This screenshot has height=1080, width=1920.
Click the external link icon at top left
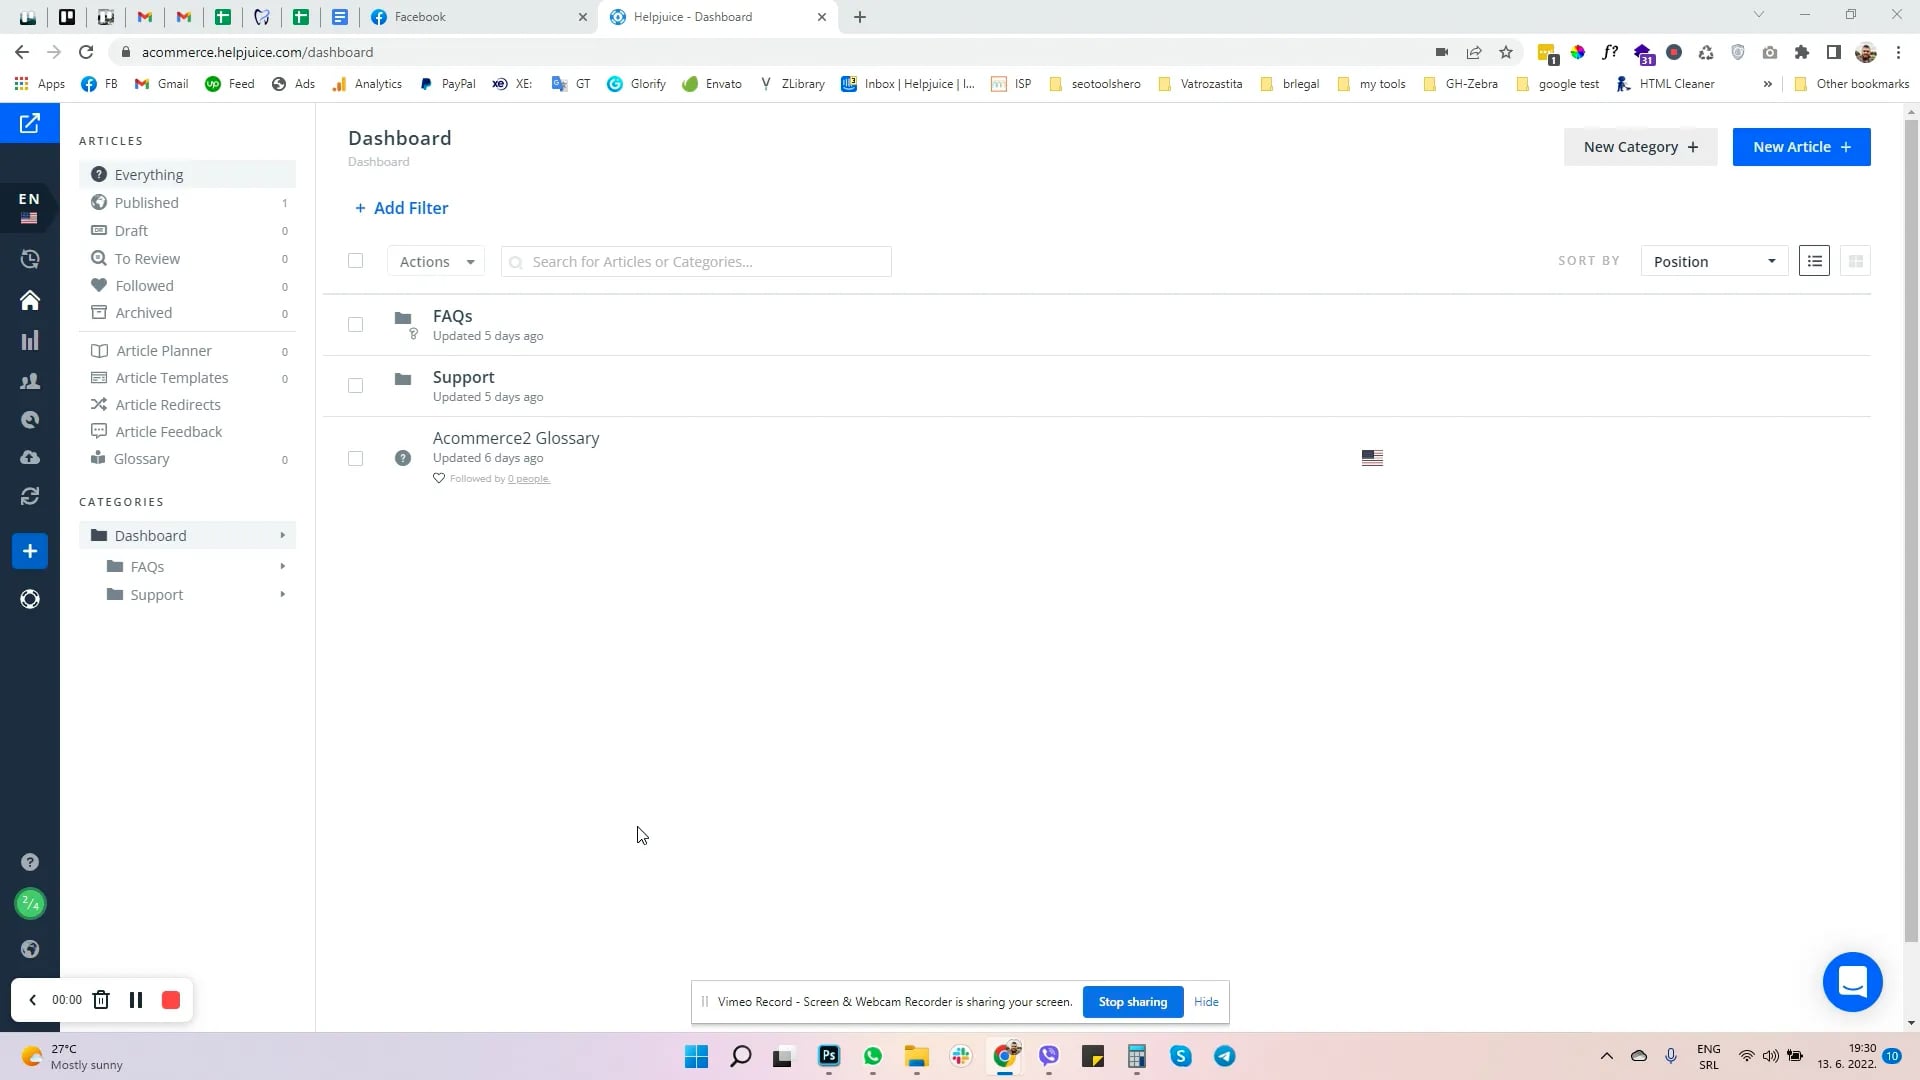tap(30, 123)
